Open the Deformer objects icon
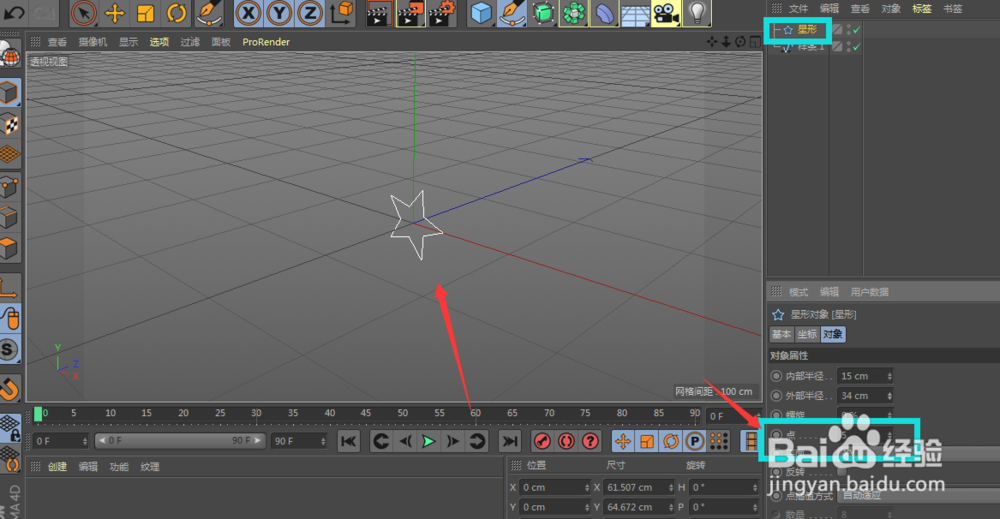This screenshot has width=1000, height=519. (604, 13)
